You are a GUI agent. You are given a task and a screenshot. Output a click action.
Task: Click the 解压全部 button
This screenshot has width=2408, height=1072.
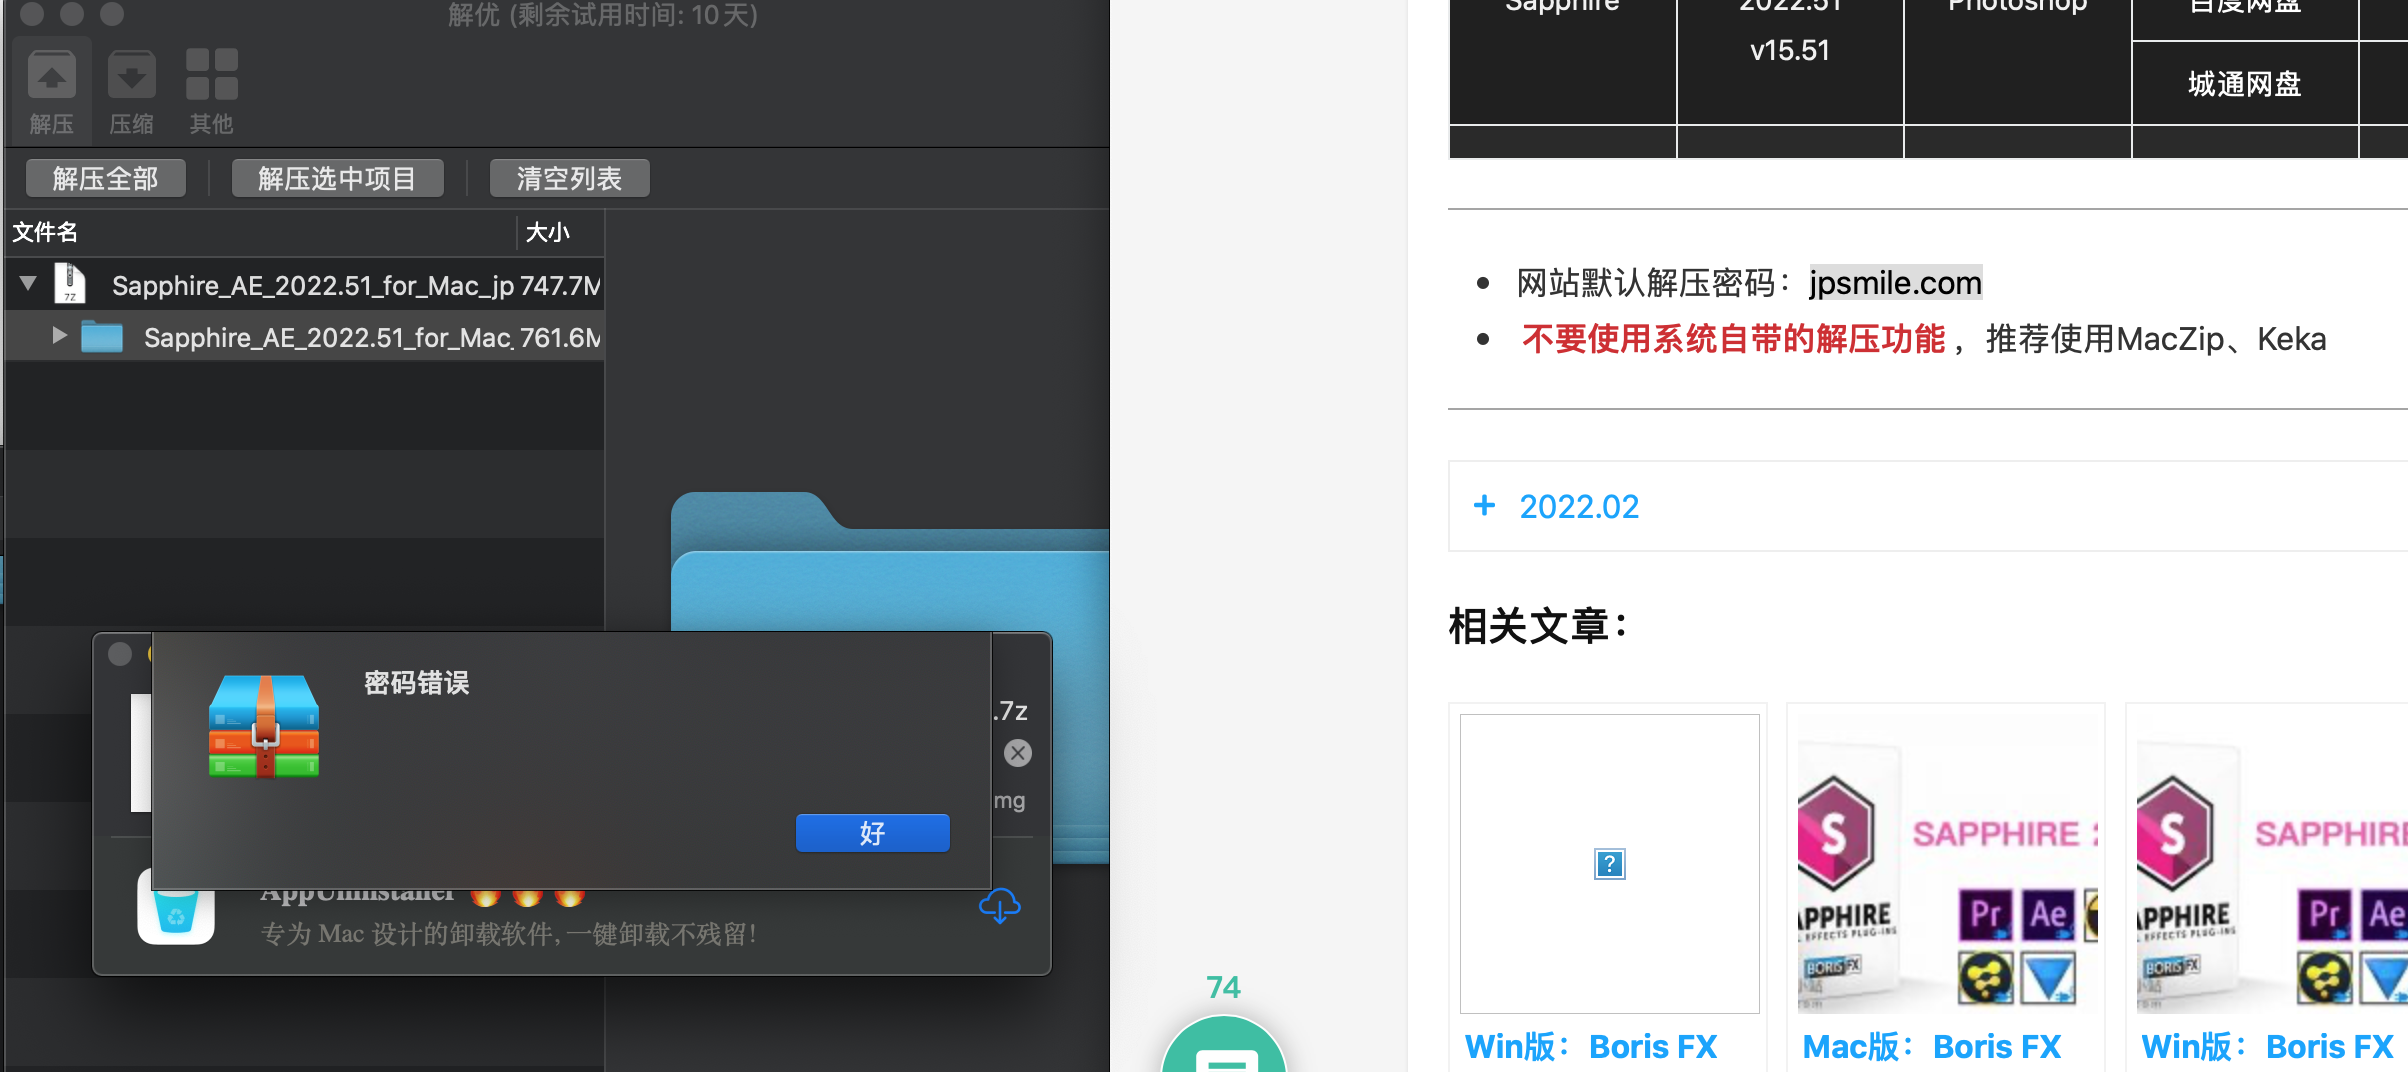105,179
